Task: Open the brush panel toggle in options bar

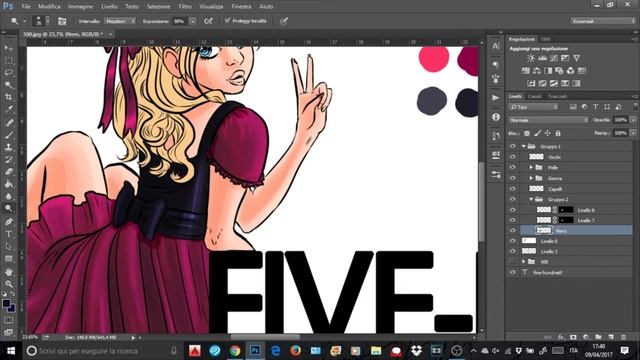Action: point(62,21)
